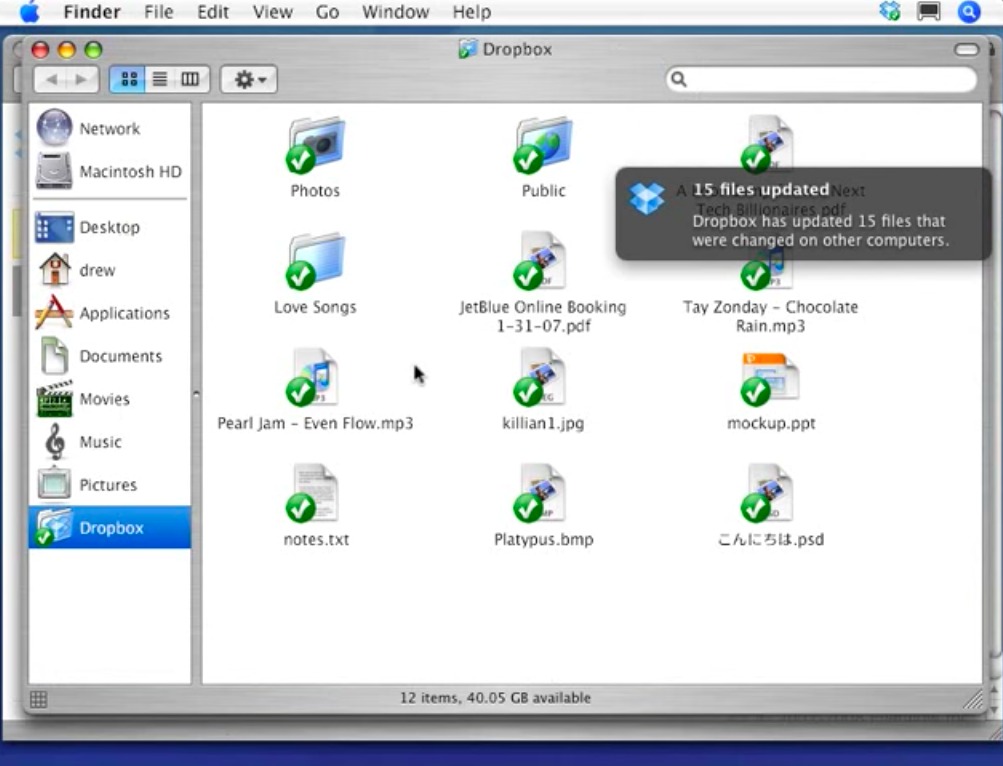
Task: Click the sidebar divider grip handle
Action: [196, 394]
